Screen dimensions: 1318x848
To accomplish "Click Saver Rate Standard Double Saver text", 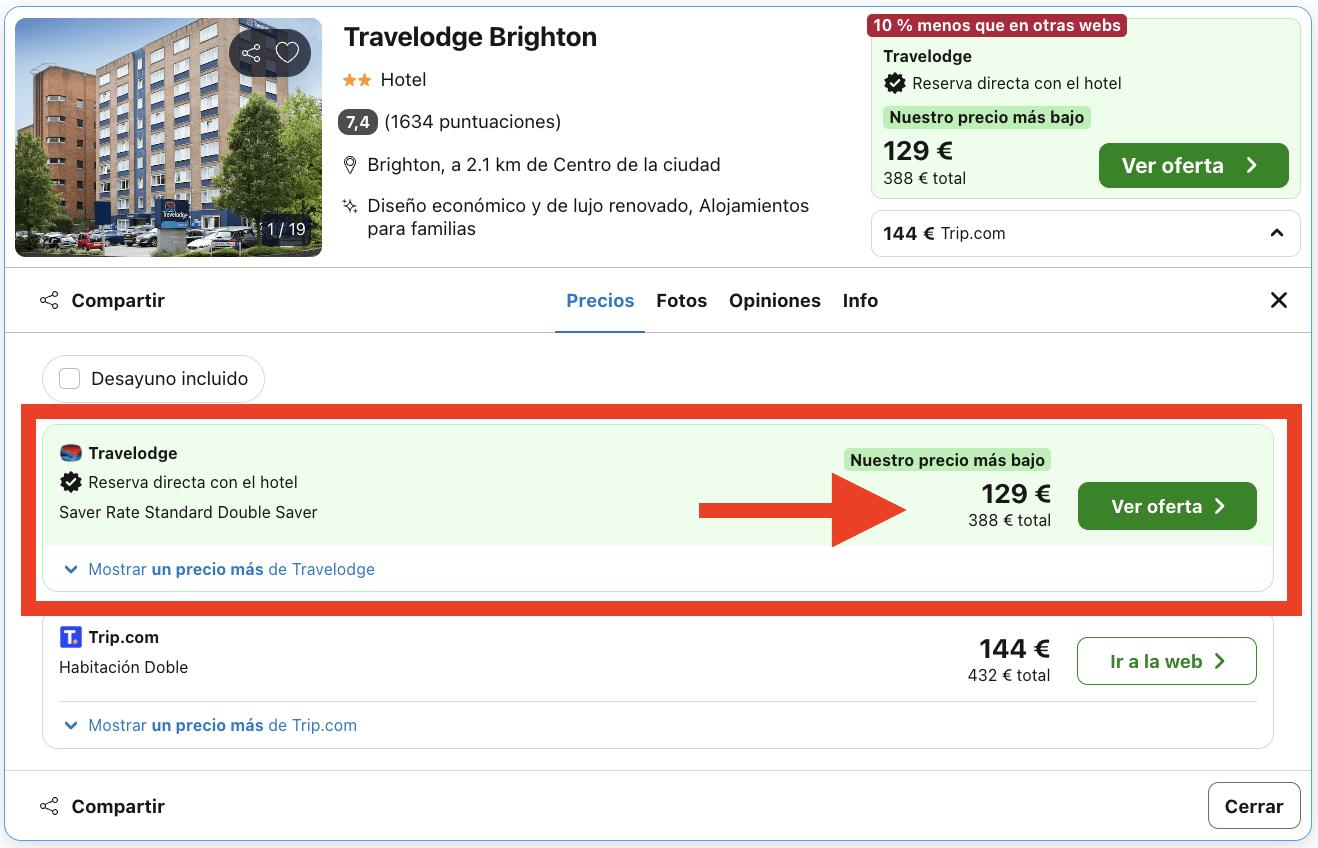I will (188, 512).
